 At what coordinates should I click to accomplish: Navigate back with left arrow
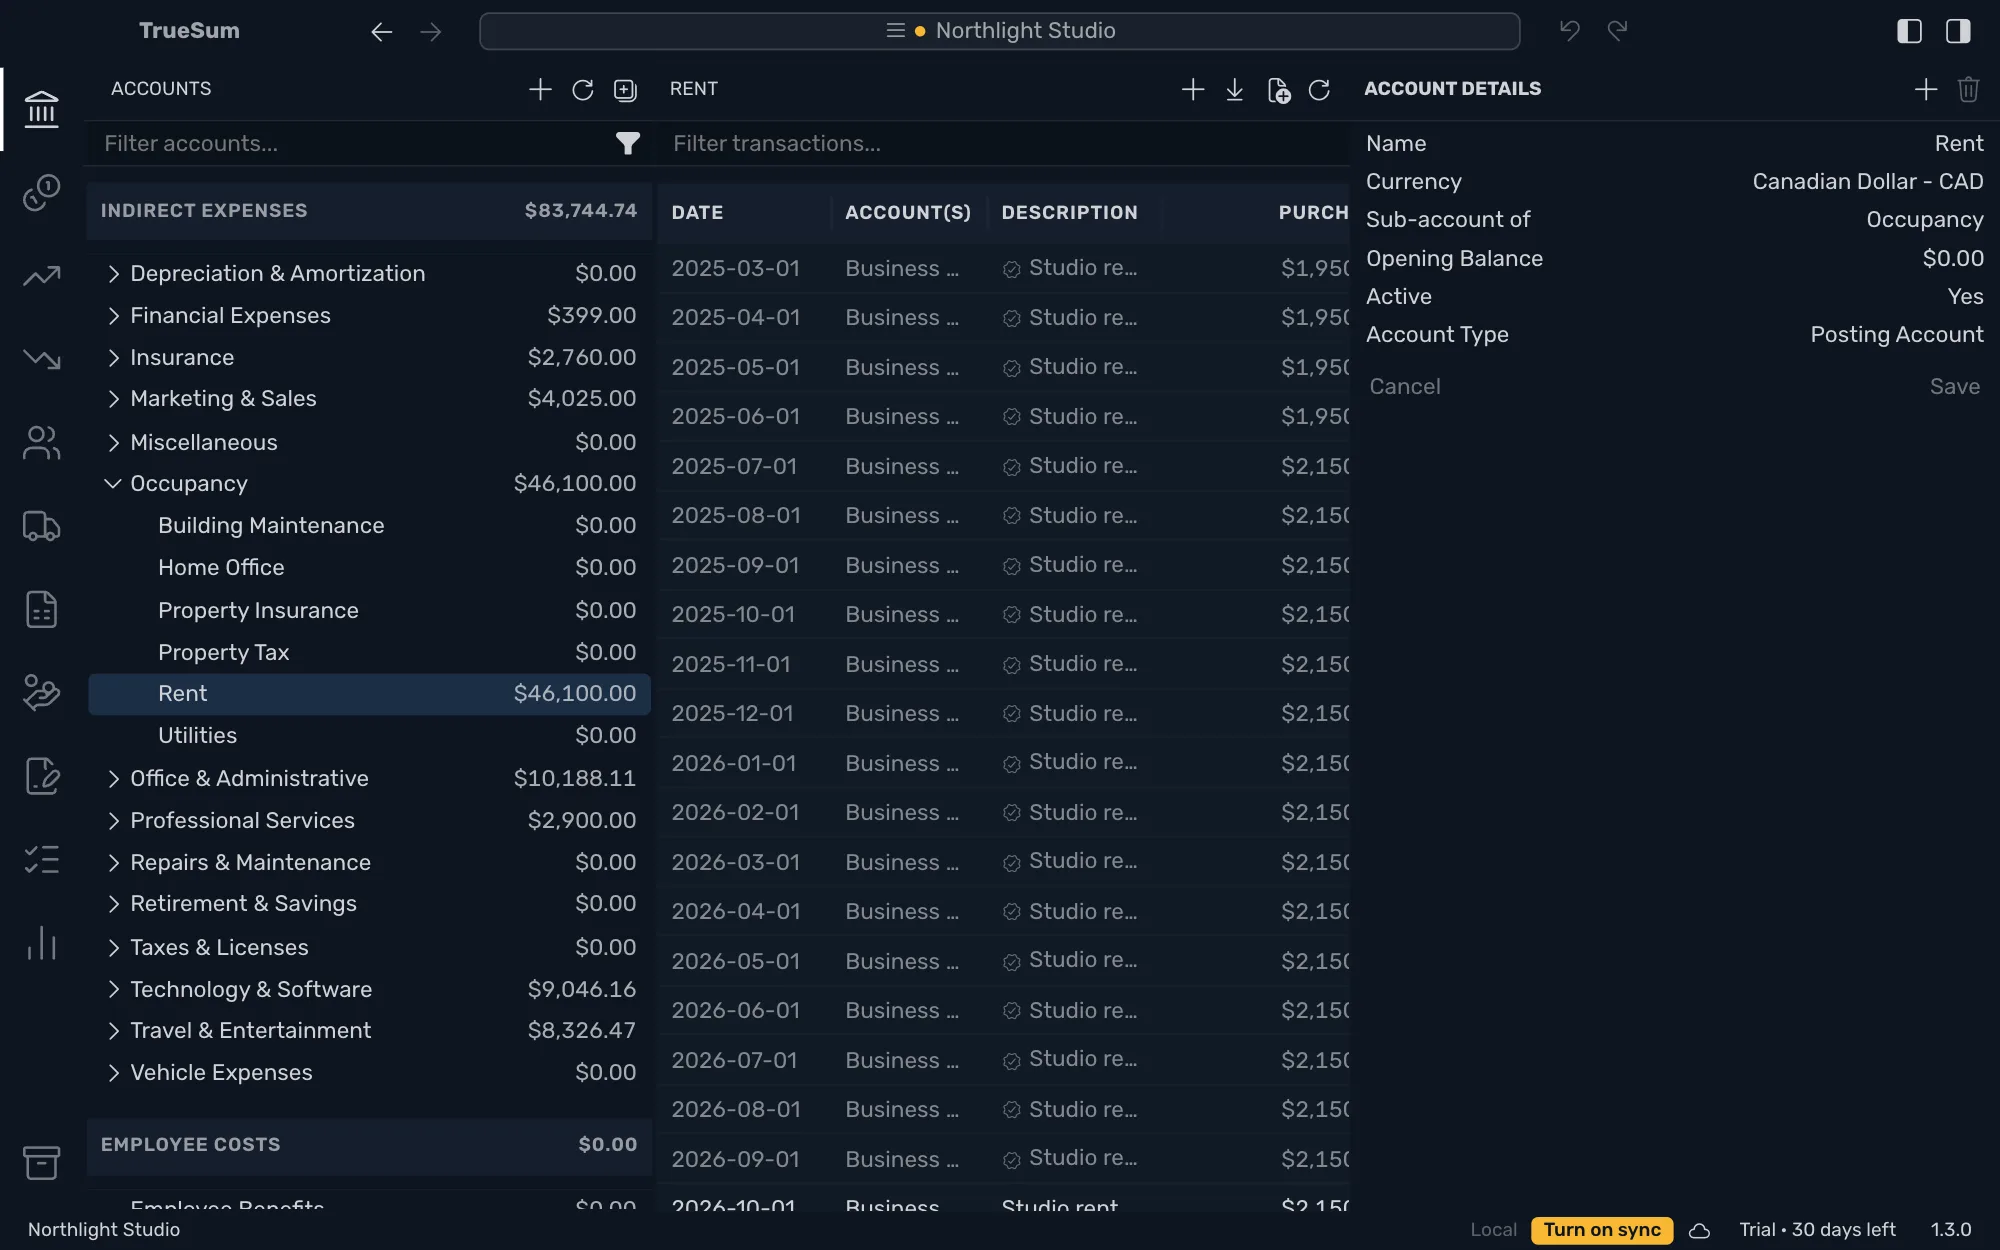click(381, 32)
